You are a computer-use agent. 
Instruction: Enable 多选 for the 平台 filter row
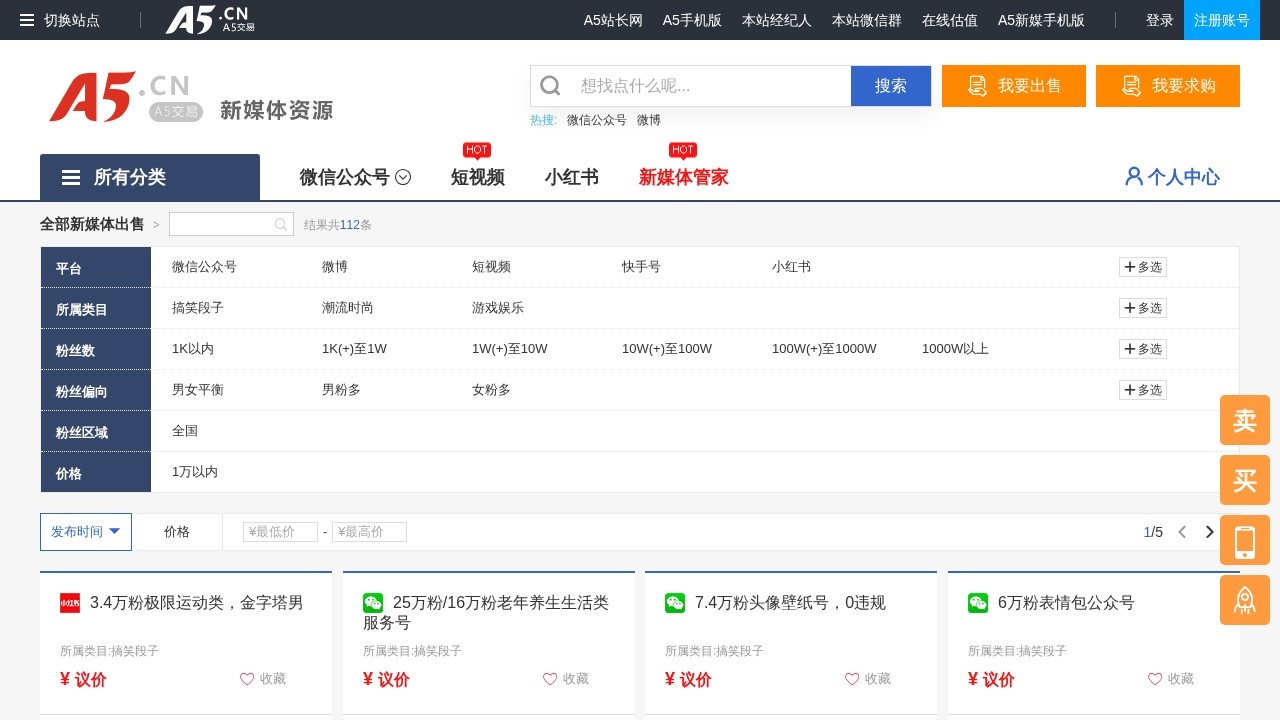tap(1142, 267)
